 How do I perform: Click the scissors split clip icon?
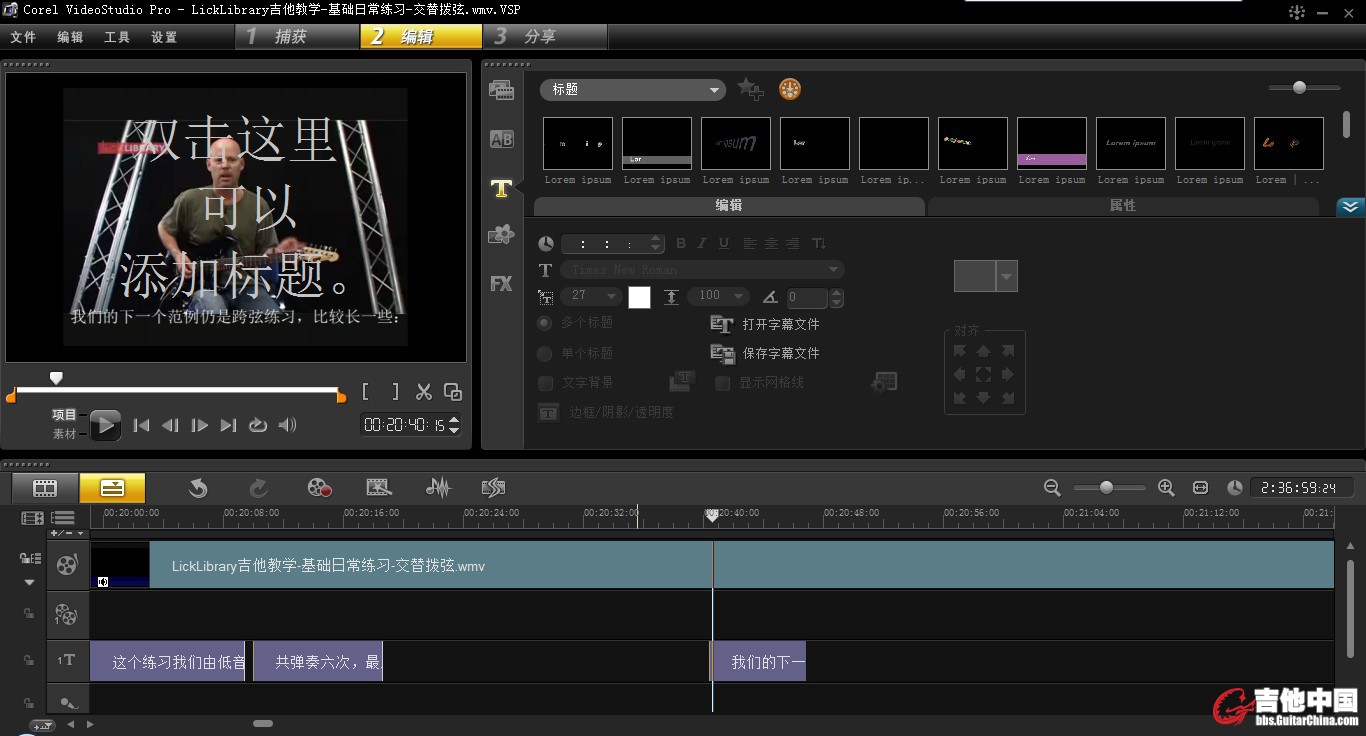tap(424, 392)
